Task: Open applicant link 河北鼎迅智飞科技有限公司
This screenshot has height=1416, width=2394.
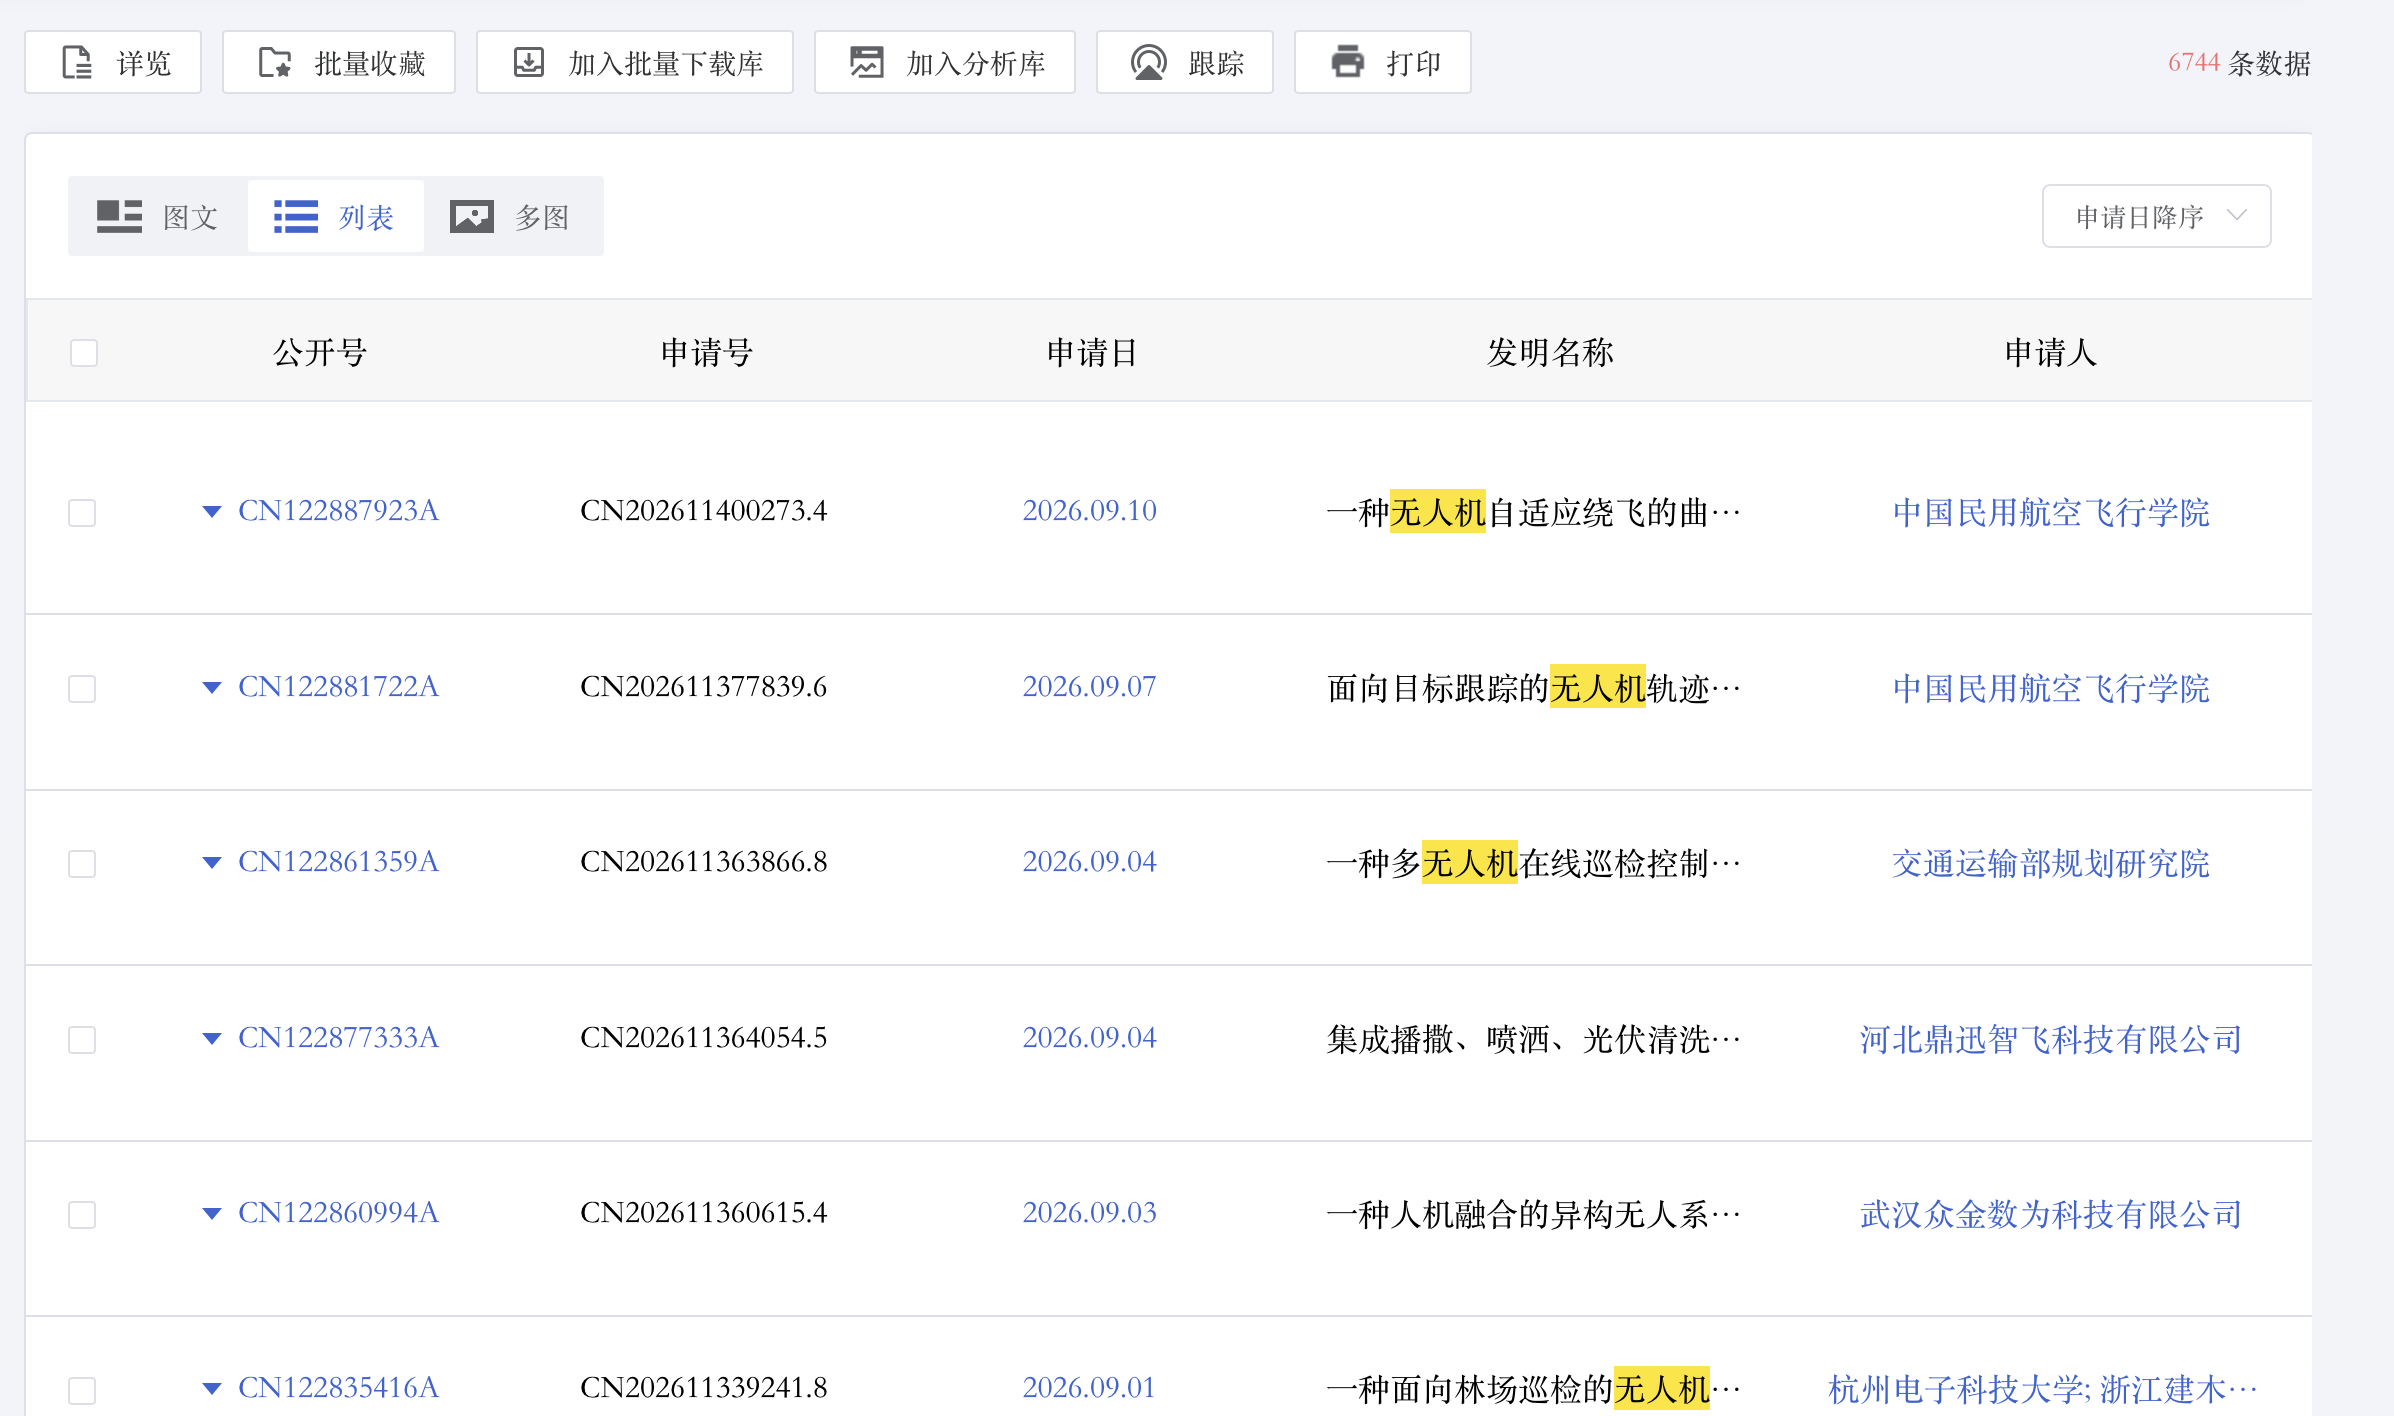Action: pos(2050,1040)
